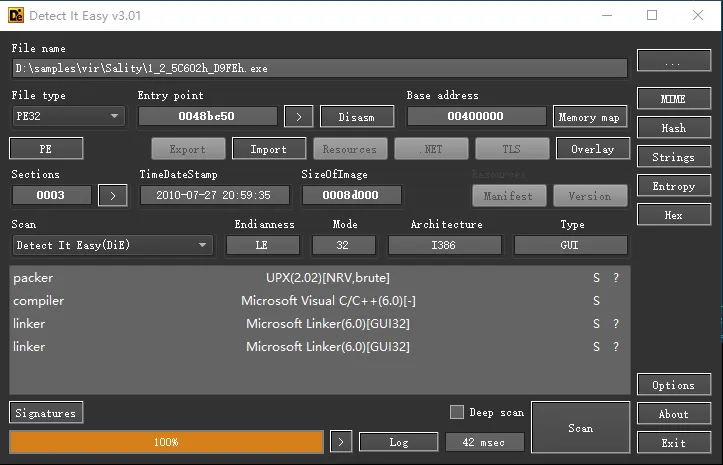Open entry point details arrow button
This screenshot has height=465, width=723.
(298, 117)
